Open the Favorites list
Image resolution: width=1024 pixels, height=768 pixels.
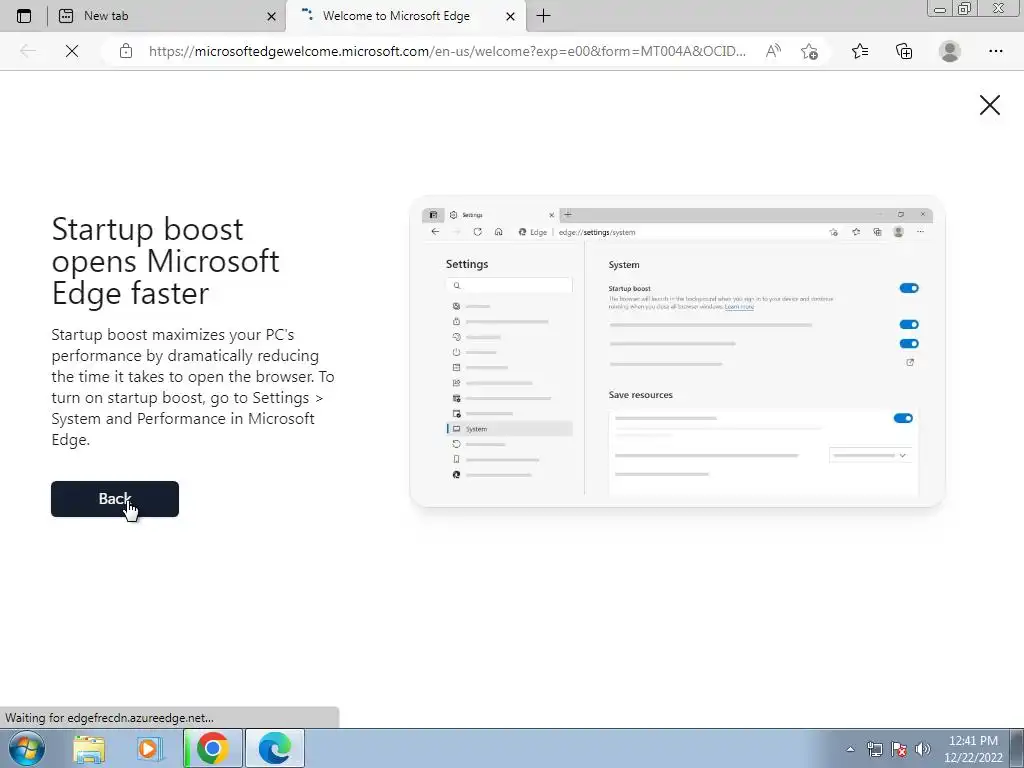(x=860, y=51)
